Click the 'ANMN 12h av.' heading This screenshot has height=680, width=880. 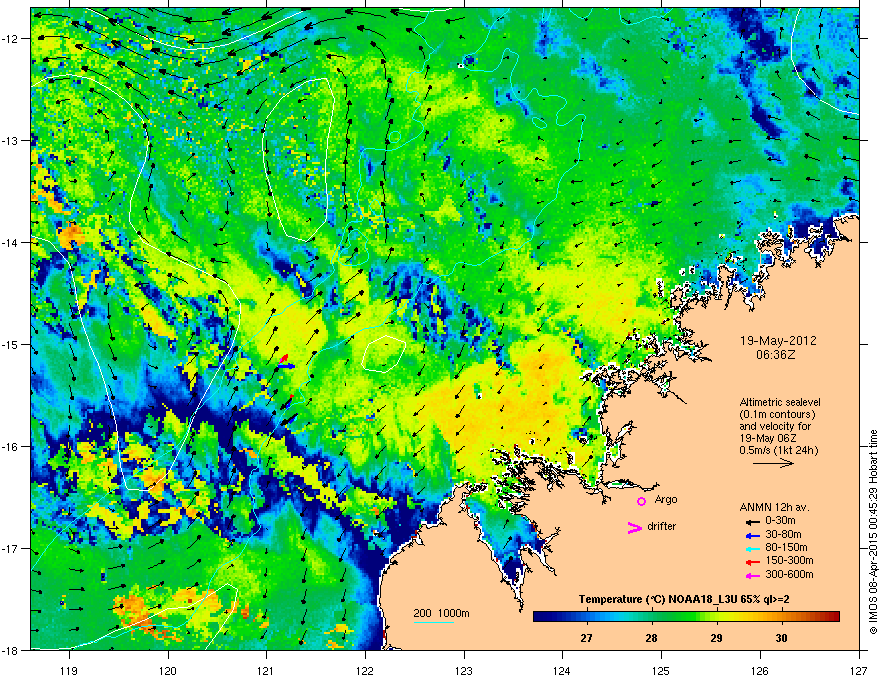pyautogui.click(x=774, y=507)
